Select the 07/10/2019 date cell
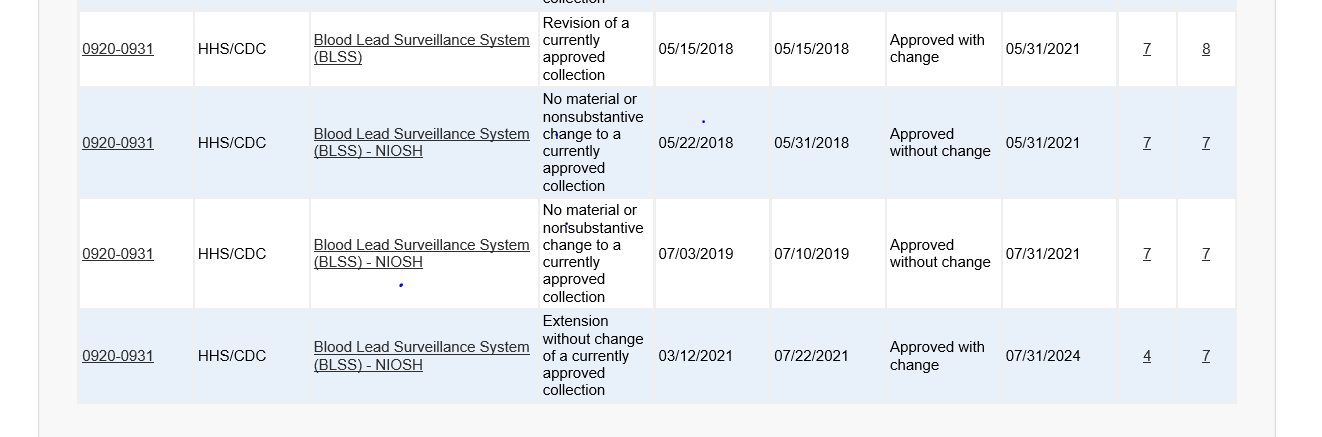The width and height of the screenshot is (1322, 437). coord(812,254)
